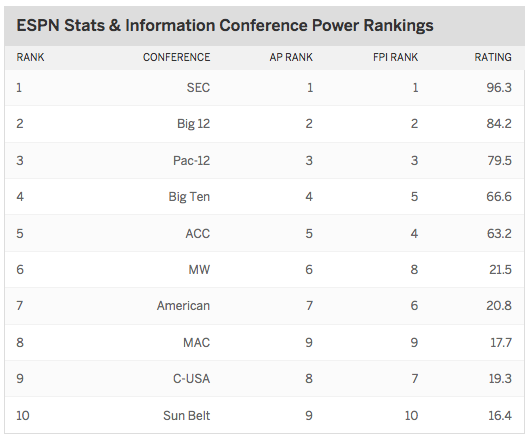Select the Big Ten conference name
The height and width of the screenshot is (437, 529).
tap(189, 197)
